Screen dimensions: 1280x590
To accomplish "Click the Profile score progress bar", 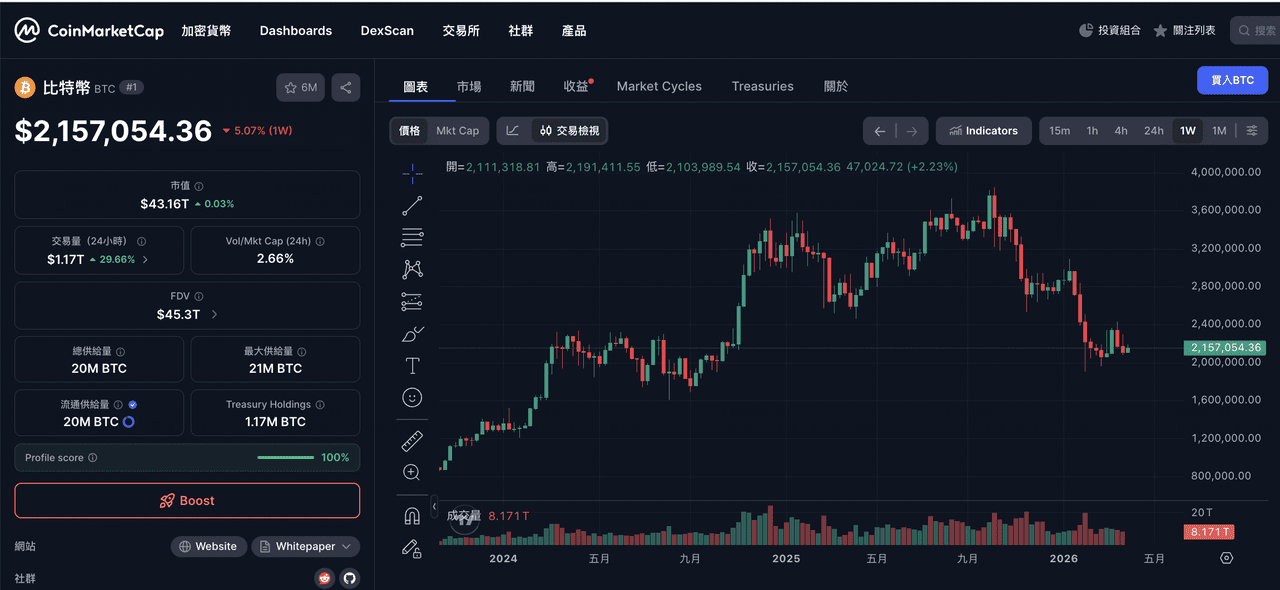I will tap(286, 458).
